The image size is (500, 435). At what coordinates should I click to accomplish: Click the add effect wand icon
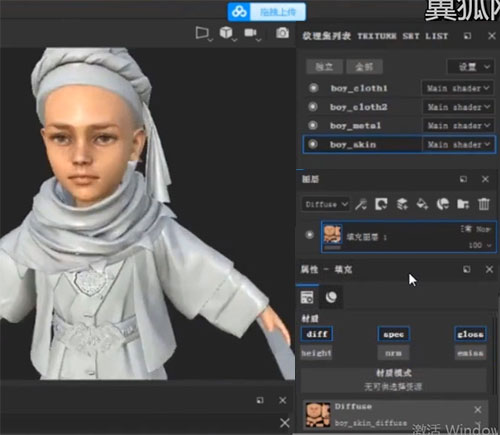[x=361, y=204]
